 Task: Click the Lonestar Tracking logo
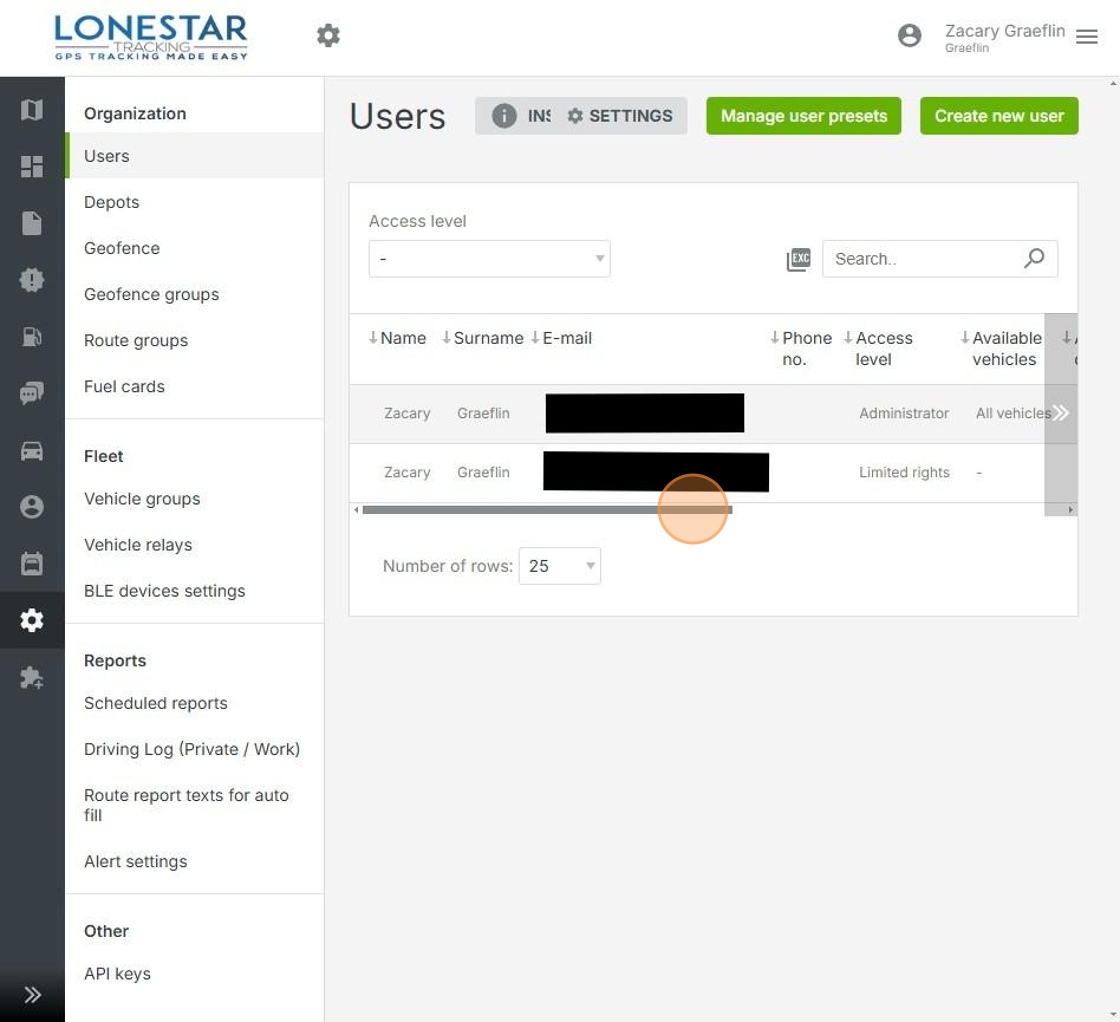(151, 37)
